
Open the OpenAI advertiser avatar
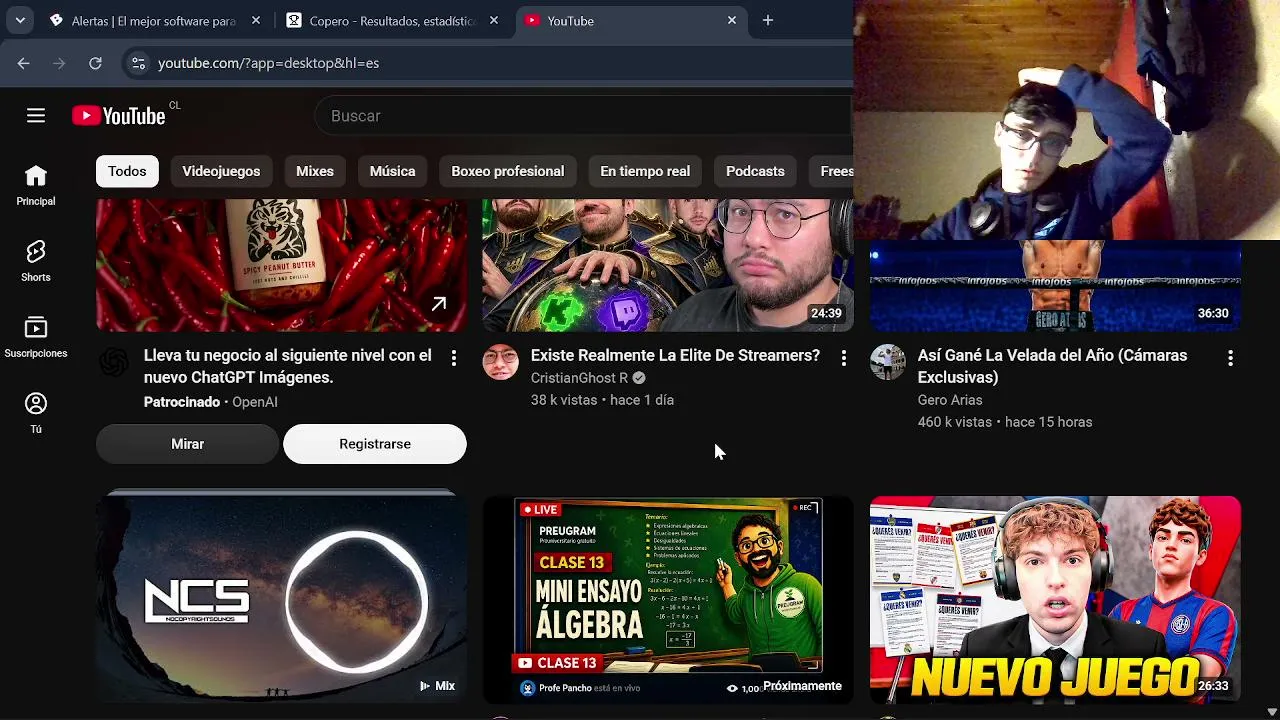click(x=114, y=362)
